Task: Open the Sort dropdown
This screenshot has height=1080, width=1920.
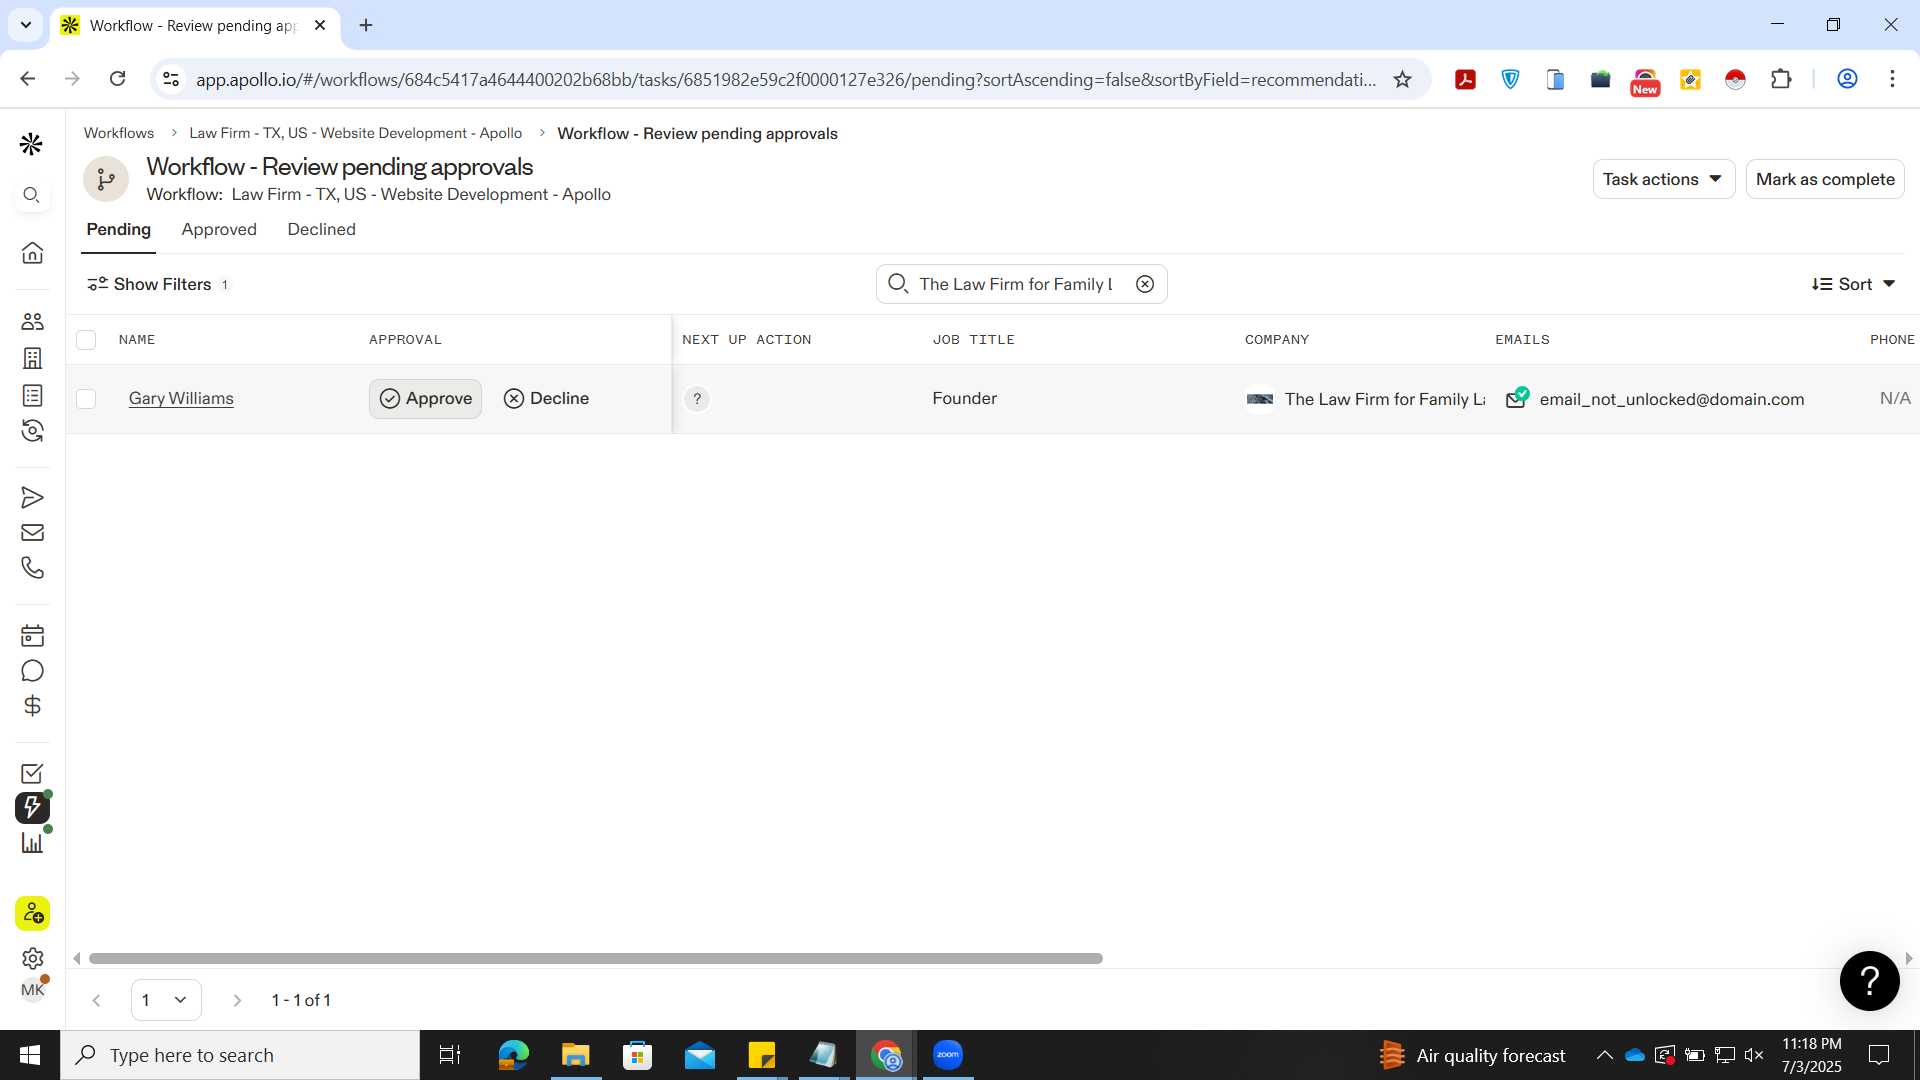Action: [1853, 284]
